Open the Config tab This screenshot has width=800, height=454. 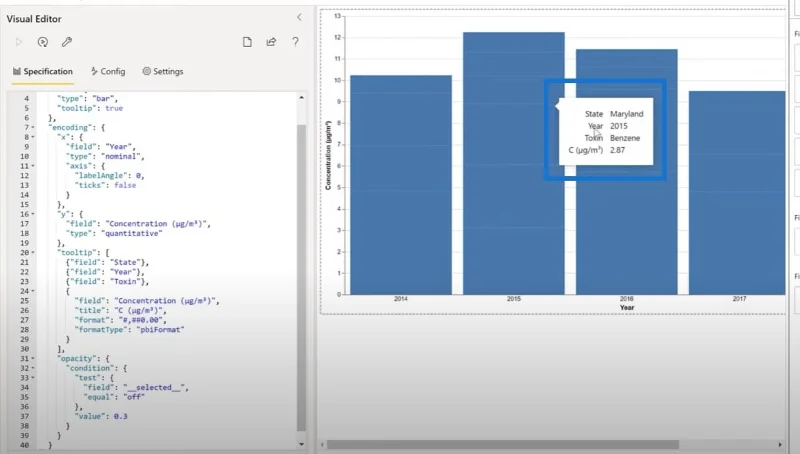(x=108, y=71)
